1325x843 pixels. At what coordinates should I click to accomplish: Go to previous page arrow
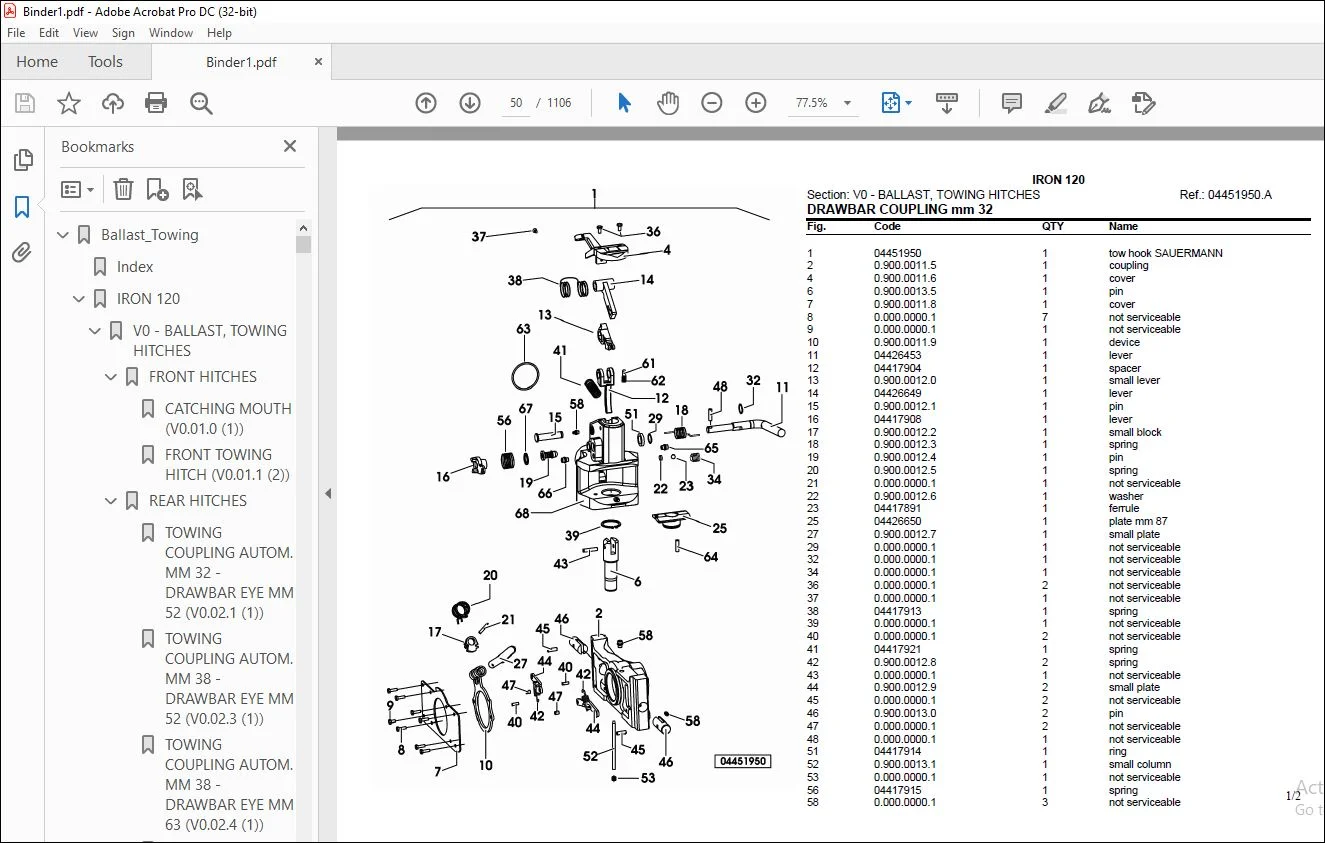pyautogui.click(x=426, y=103)
